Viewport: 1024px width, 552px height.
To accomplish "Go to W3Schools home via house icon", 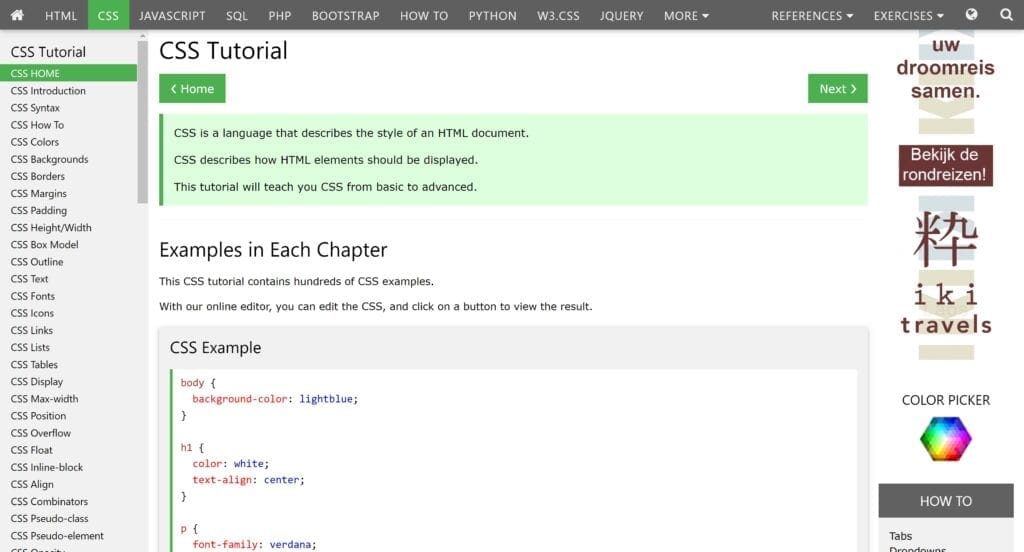I will (x=17, y=15).
